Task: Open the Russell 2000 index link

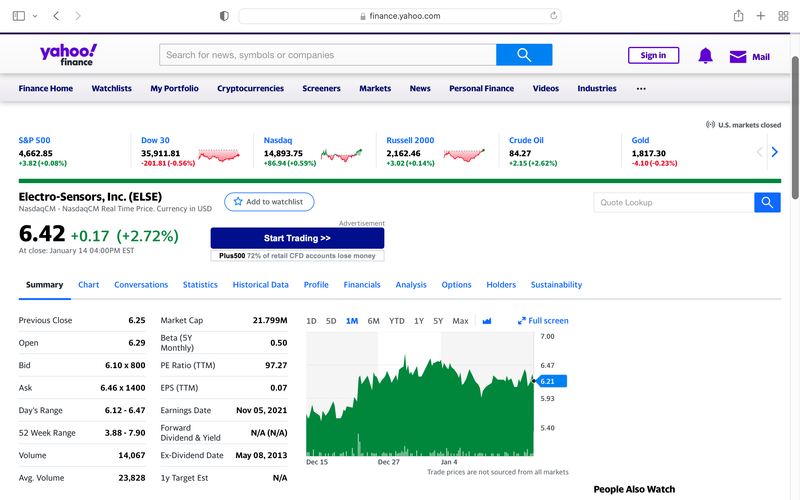Action: (x=410, y=140)
